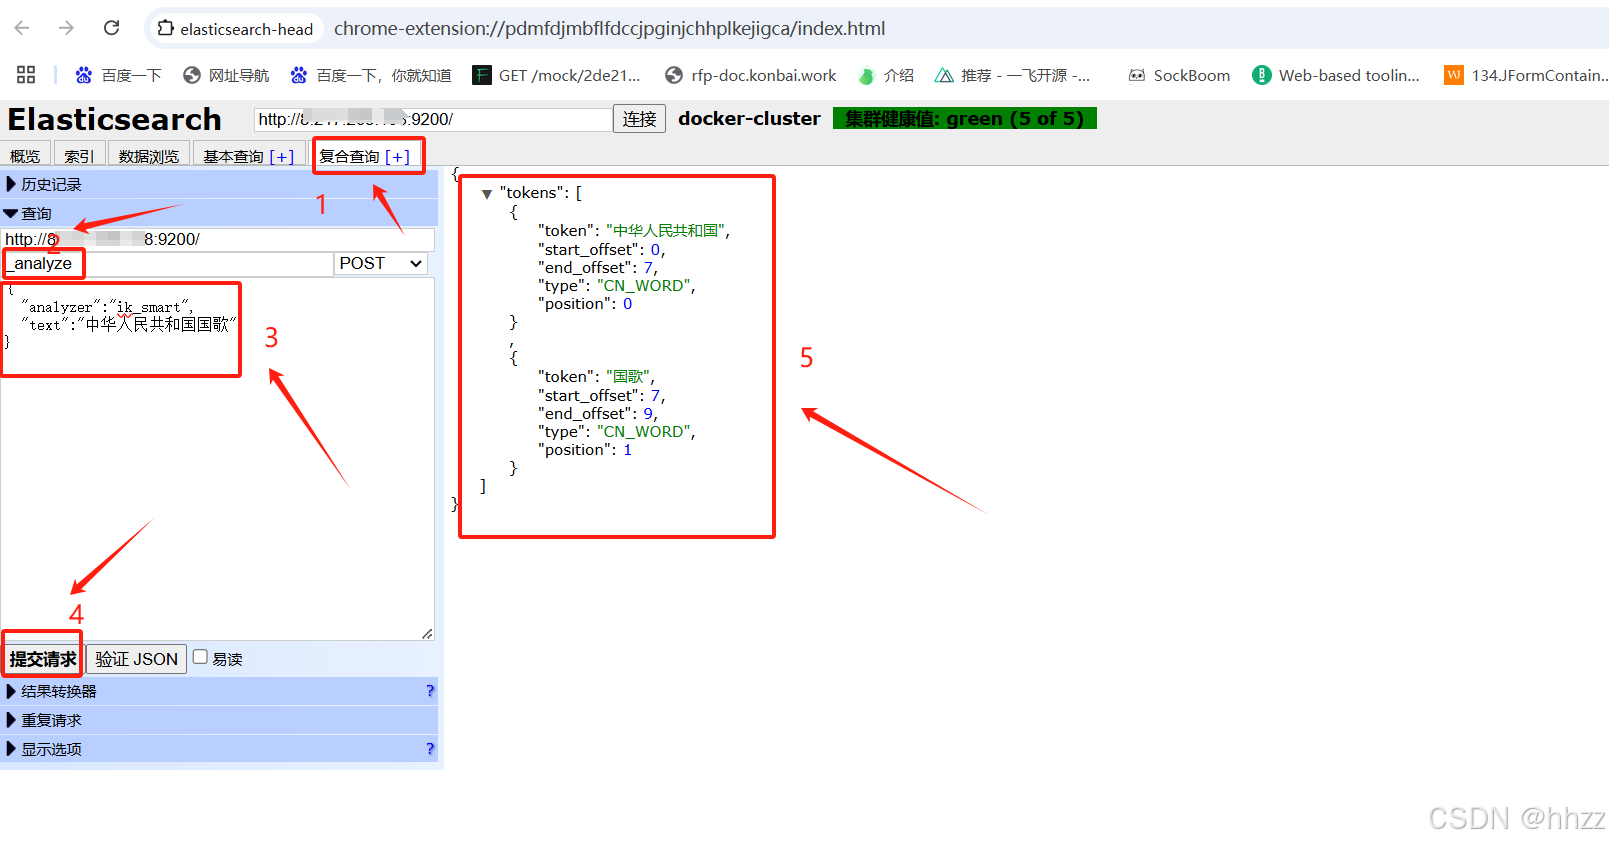The image size is (1609, 846).
Task: Toggle the 易读 checkbox
Action: 200,657
